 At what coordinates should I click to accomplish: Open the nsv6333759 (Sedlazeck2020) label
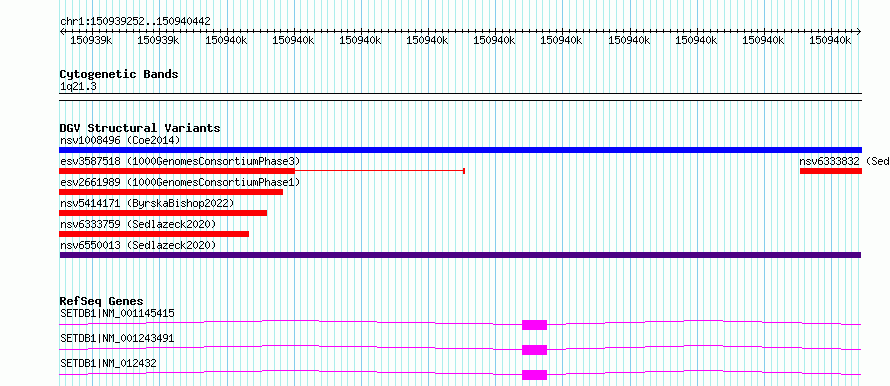138,224
